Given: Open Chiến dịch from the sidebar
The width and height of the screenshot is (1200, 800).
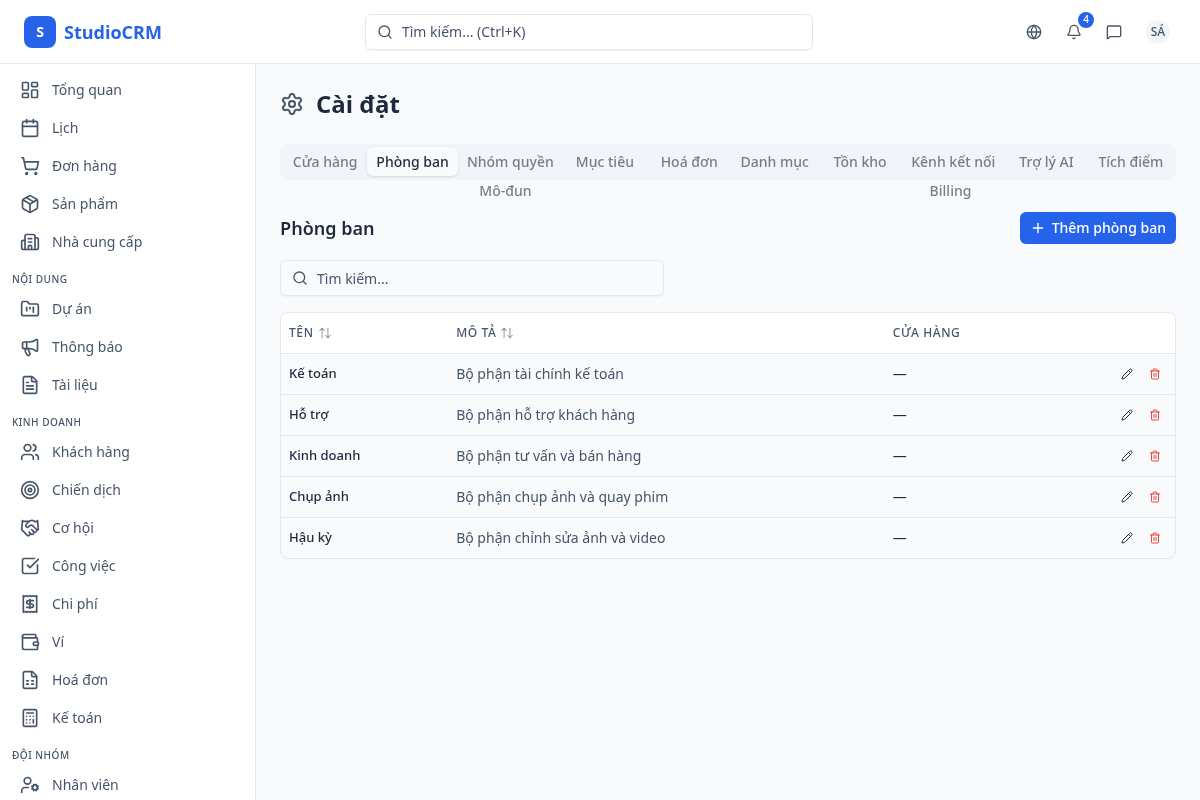Looking at the screenshot, I should click(86, 490).
